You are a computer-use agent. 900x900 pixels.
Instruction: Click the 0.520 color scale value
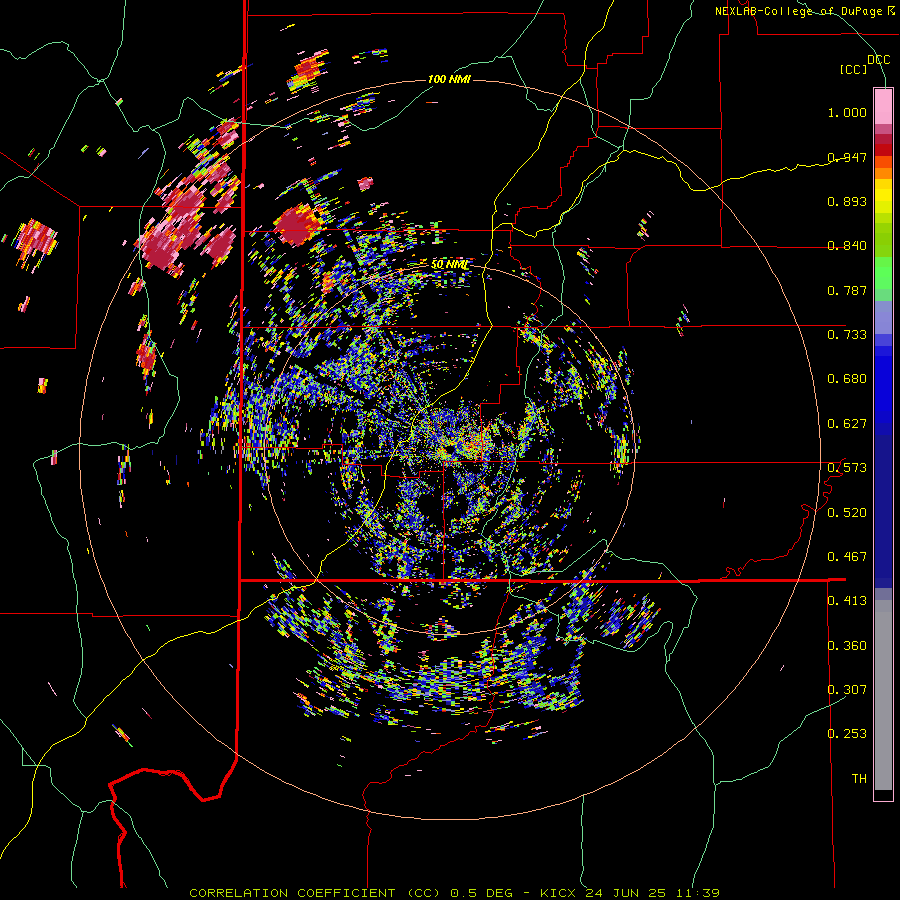click(847, 513)
